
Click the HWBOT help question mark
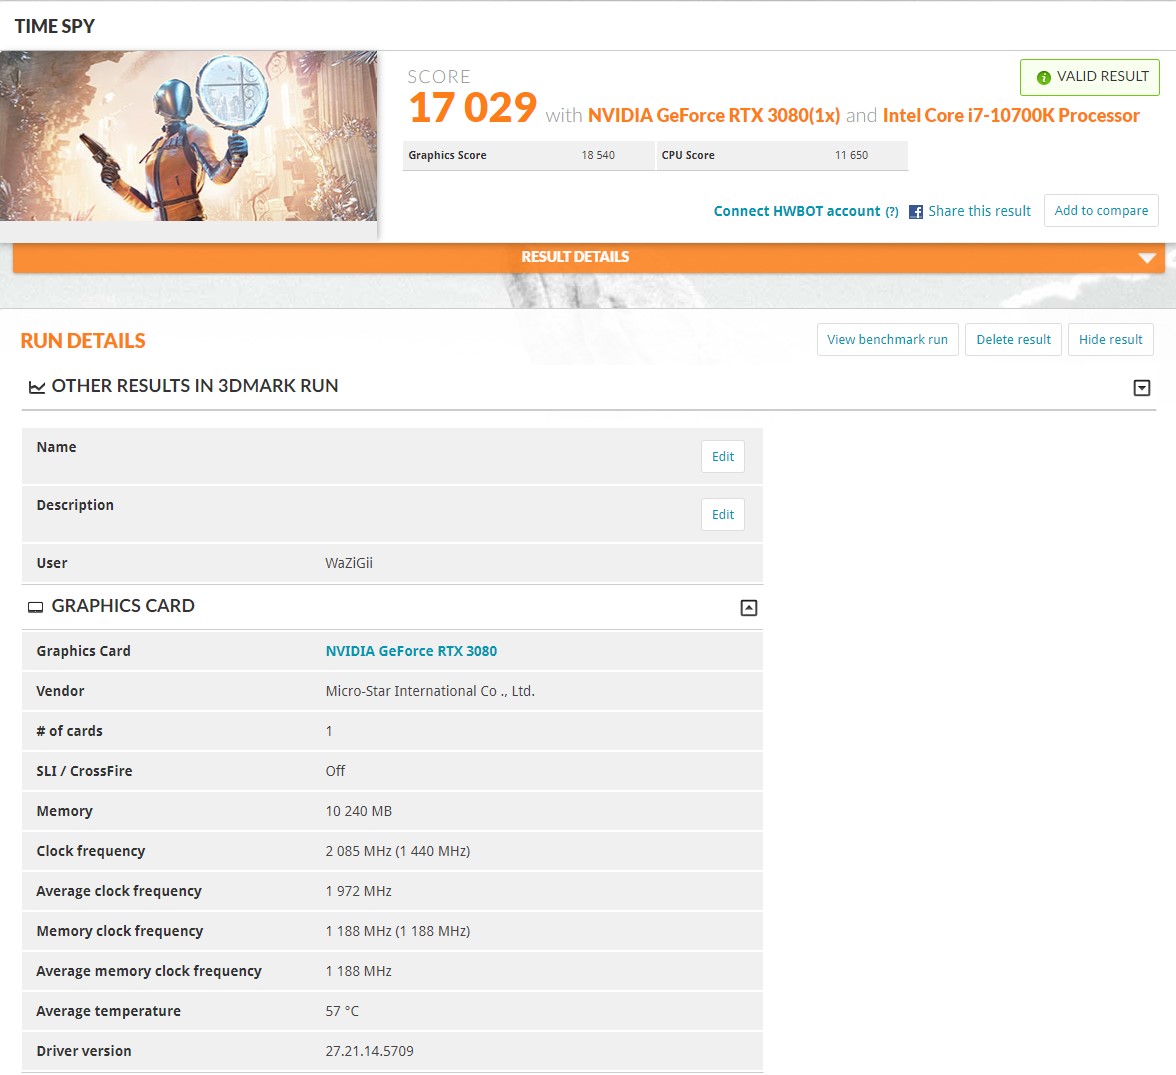892,212
